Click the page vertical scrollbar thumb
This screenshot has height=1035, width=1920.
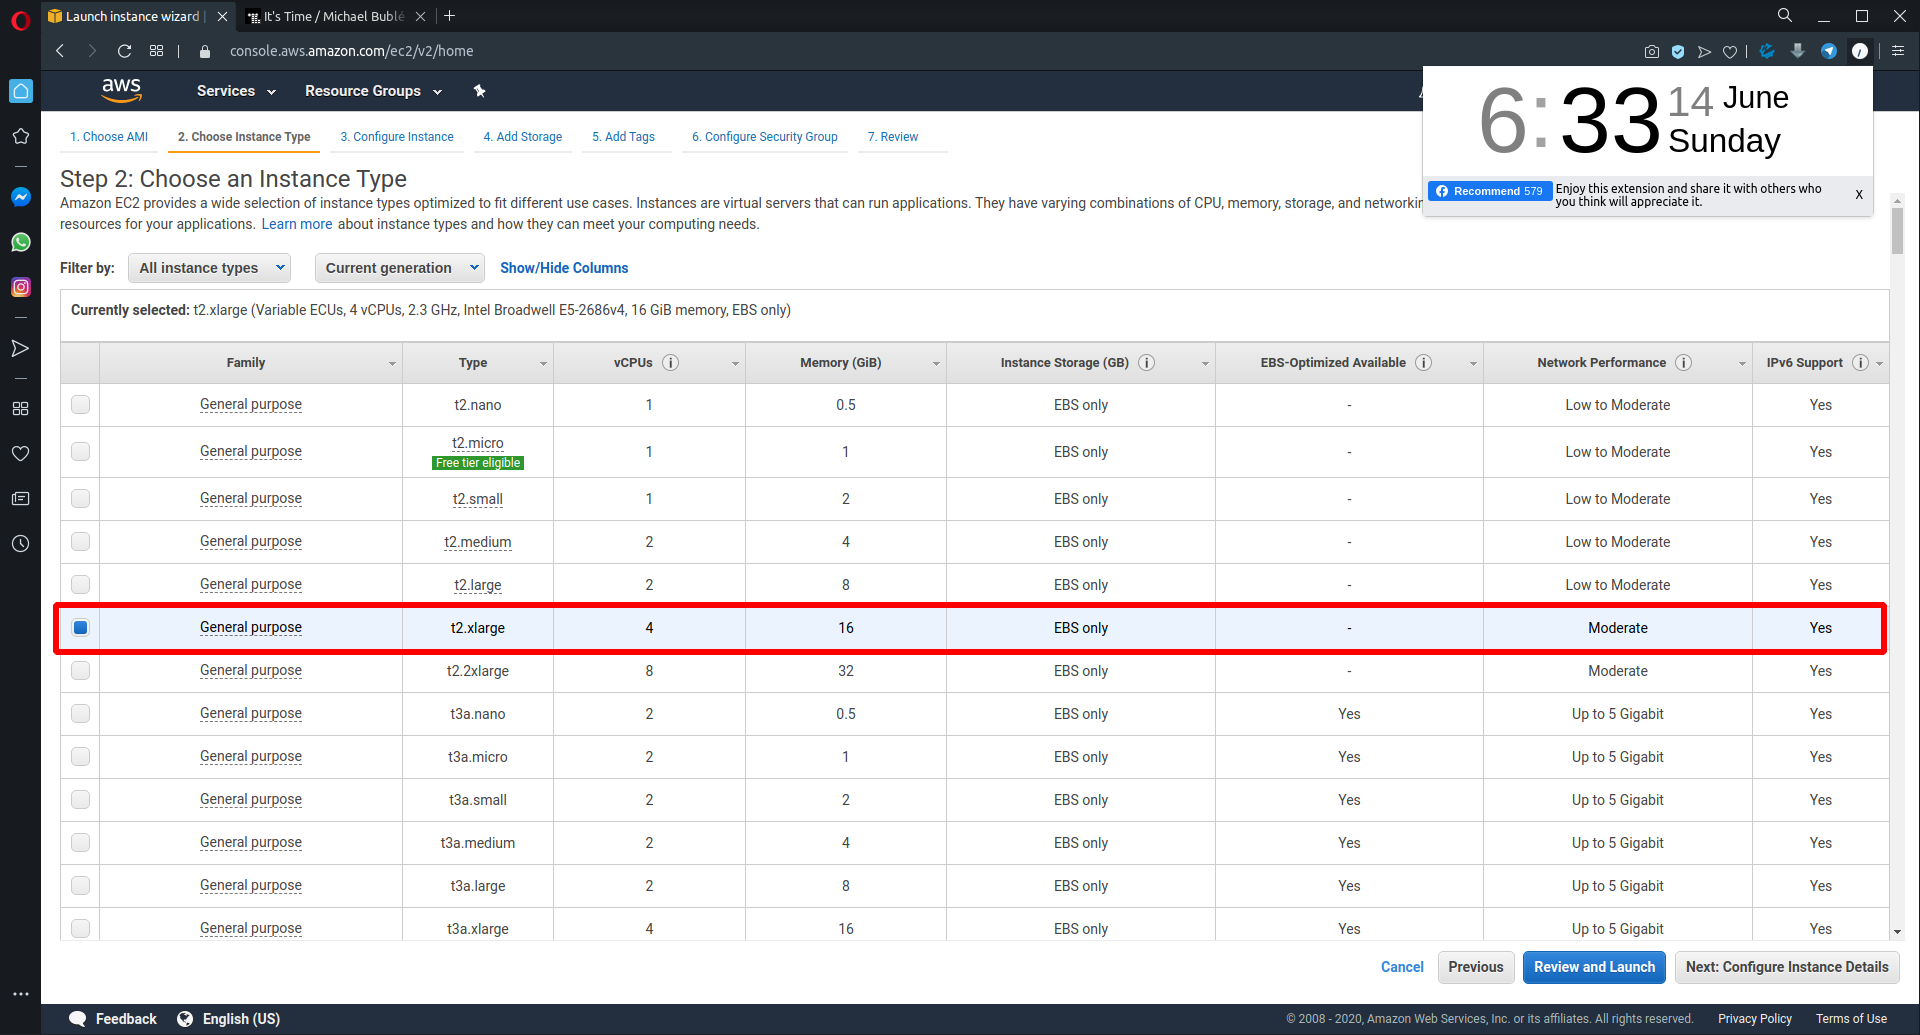click(1897, 232)
